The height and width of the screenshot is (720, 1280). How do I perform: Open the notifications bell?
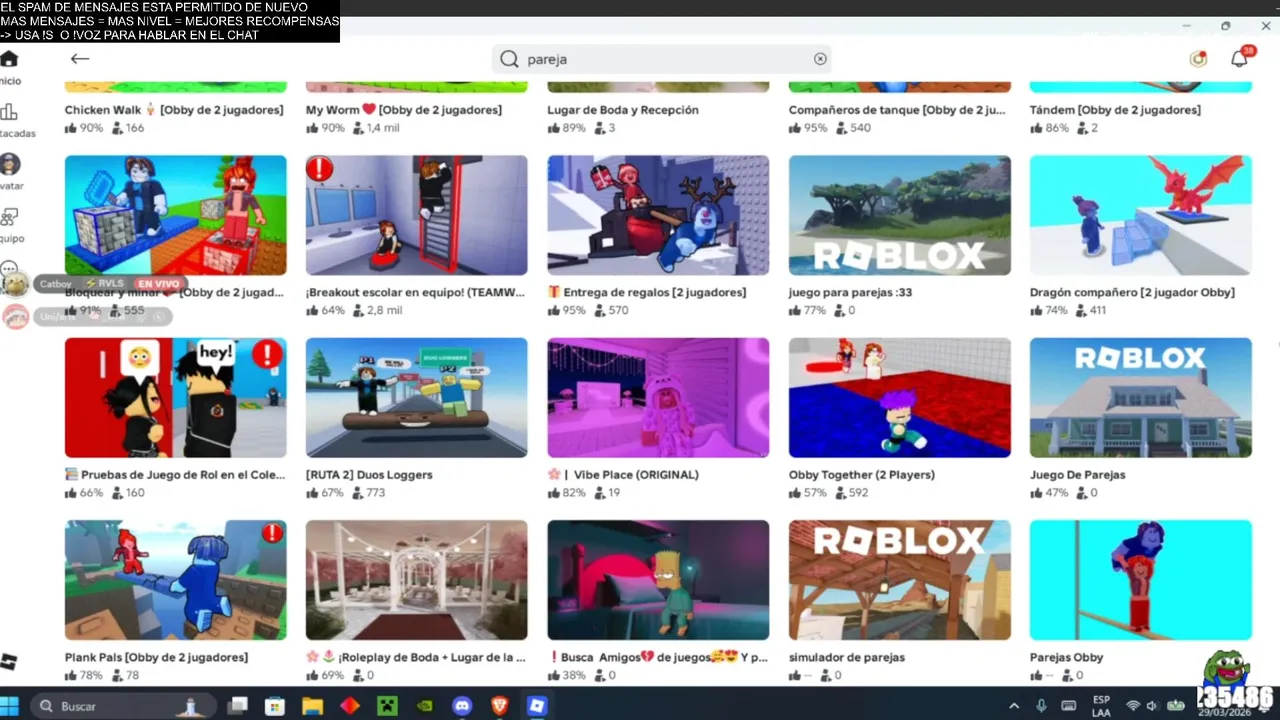pyautogui.click(x=1240, y=59)
